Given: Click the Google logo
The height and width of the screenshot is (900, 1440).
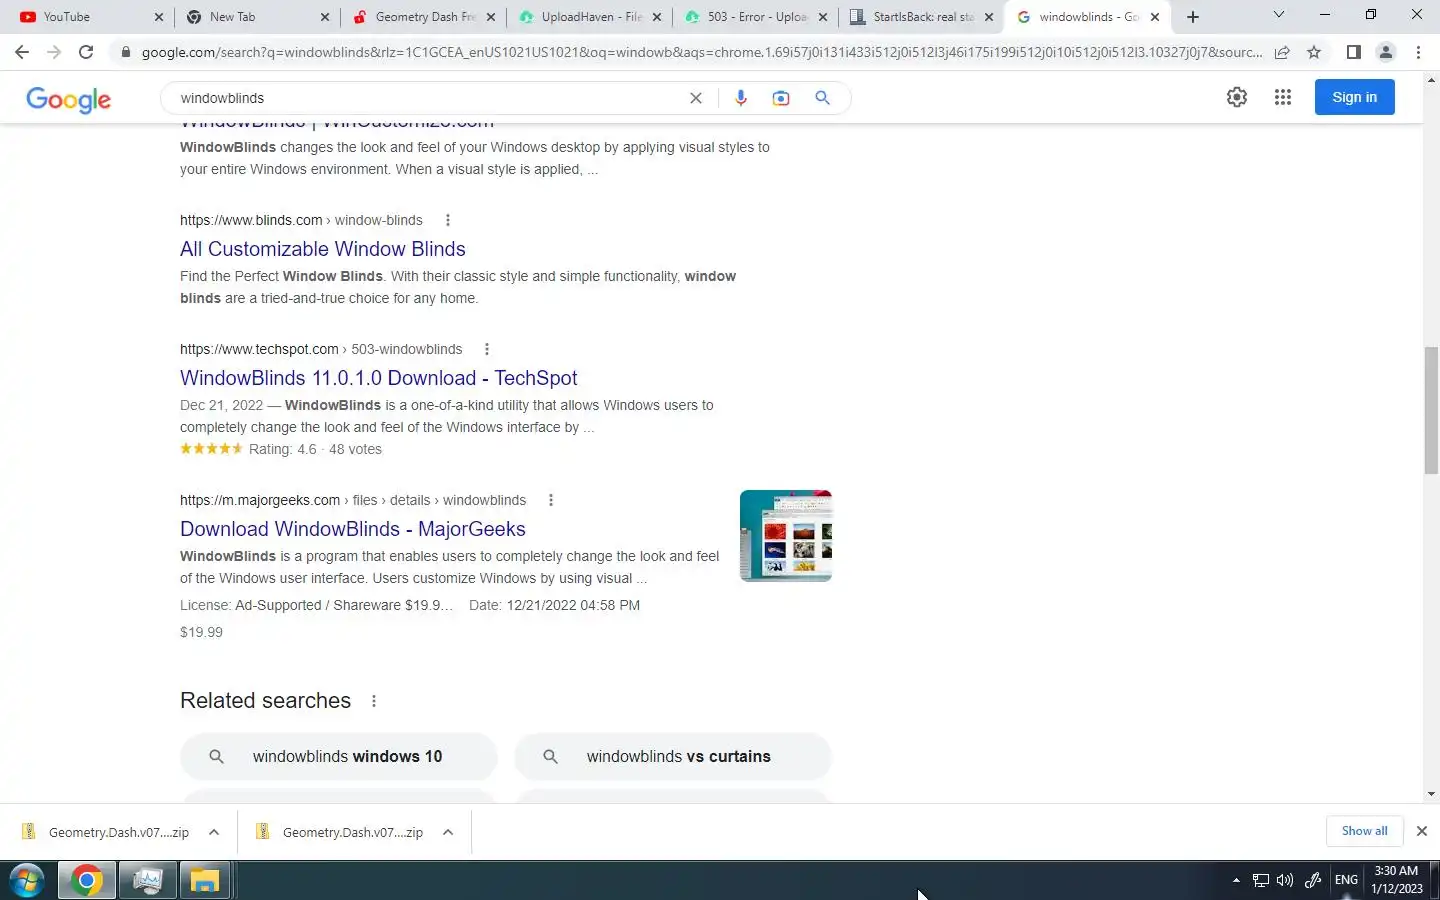Looking at the screenshot, I should (68, 99).
